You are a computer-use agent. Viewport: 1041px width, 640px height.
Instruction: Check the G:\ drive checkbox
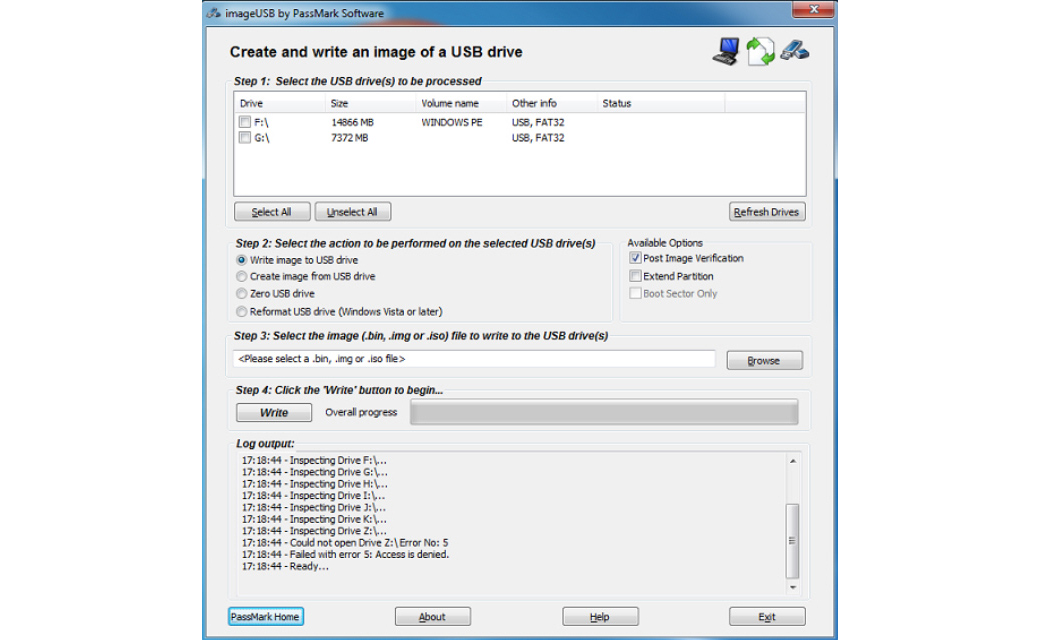pos(245,137)
